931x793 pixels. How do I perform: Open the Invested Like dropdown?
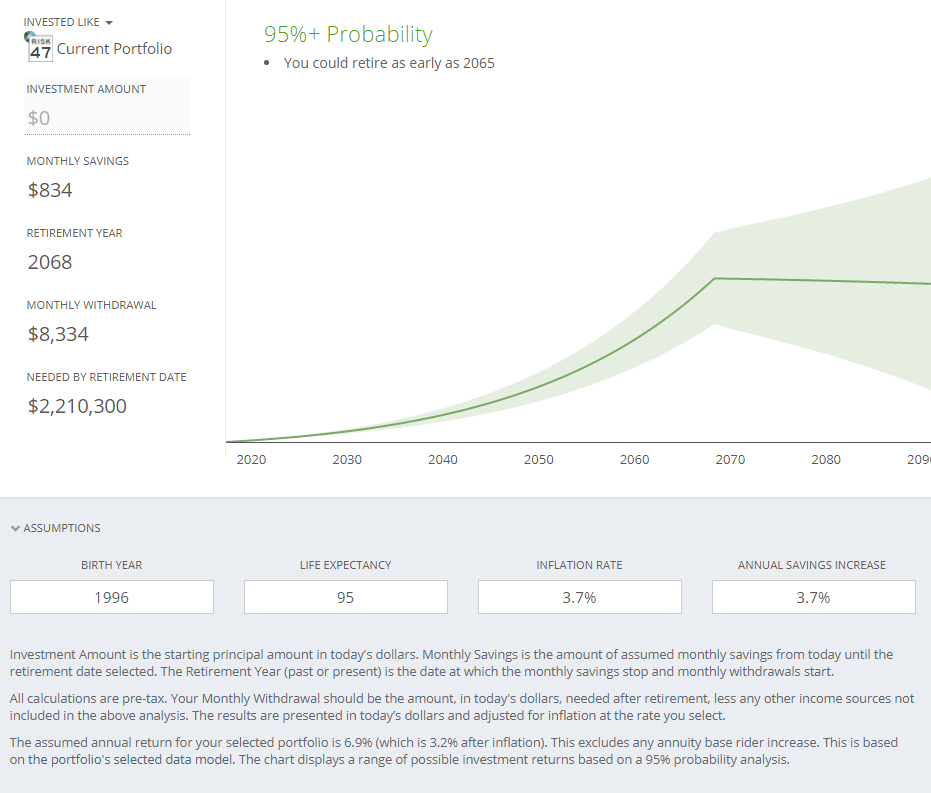[x=68, y=22]
